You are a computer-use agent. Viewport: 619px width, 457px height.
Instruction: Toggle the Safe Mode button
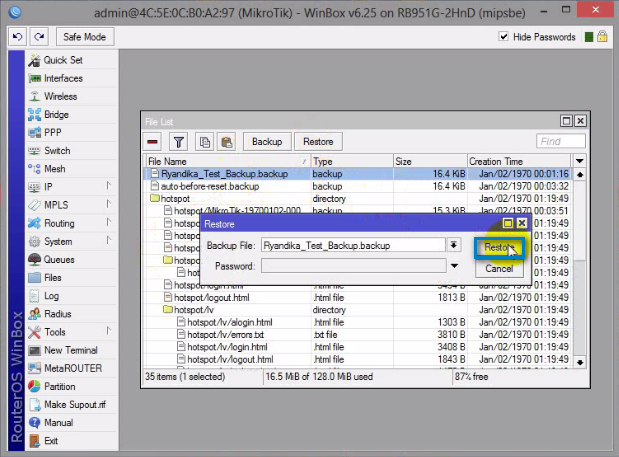pos(84,37)
